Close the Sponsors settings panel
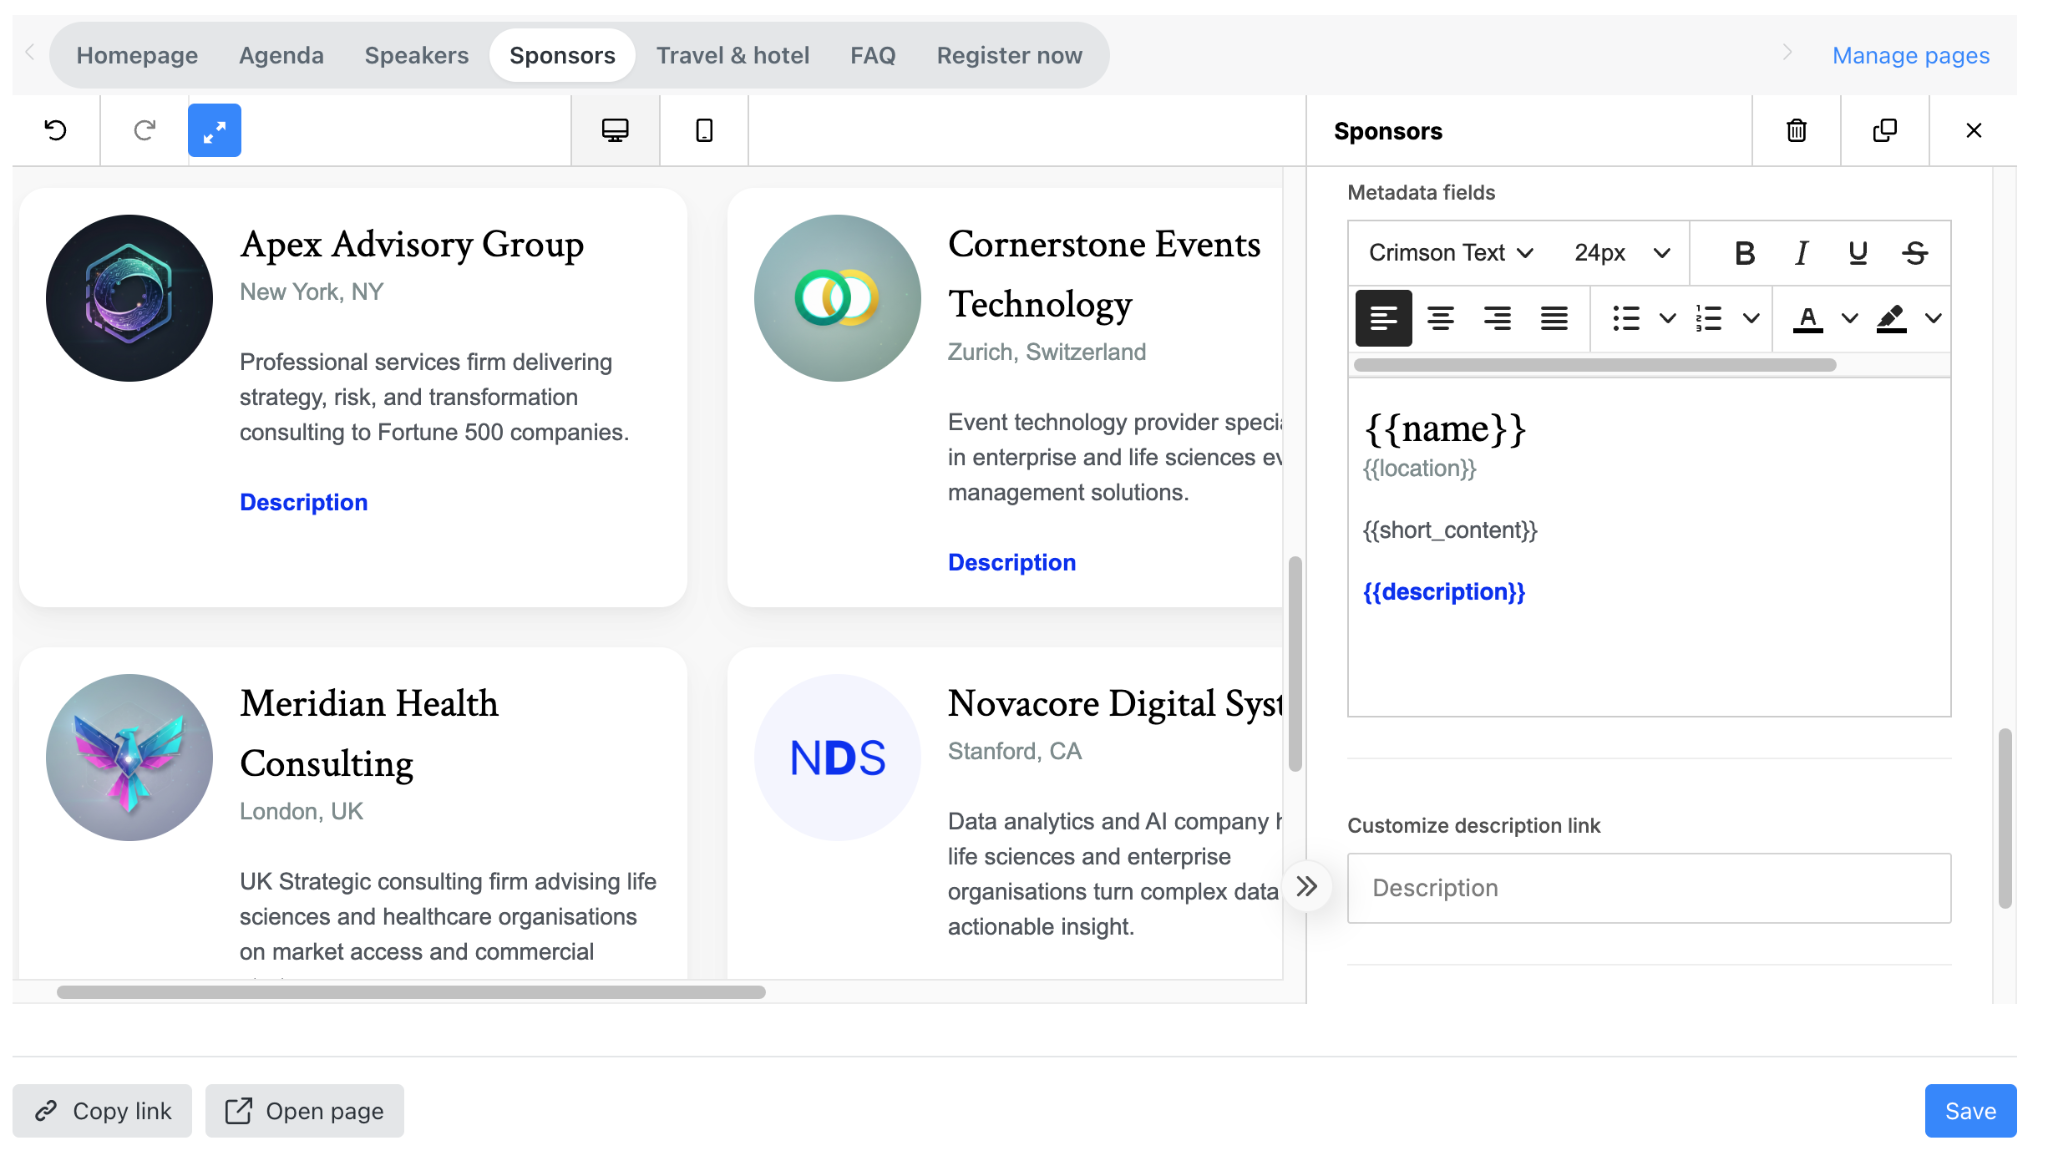This screenshot has height=1164, width=2048. pos(1973,130)
